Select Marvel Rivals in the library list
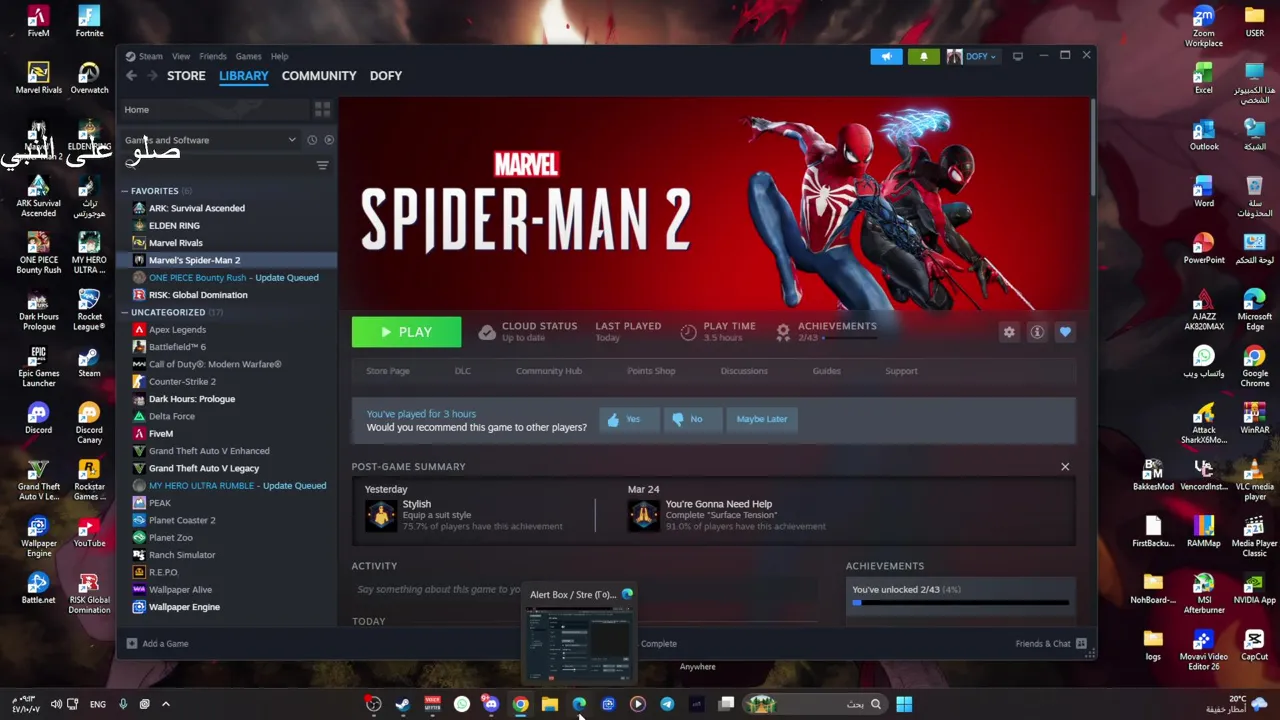Screen dimensions: 1280x720 click(x=175, y=243)
